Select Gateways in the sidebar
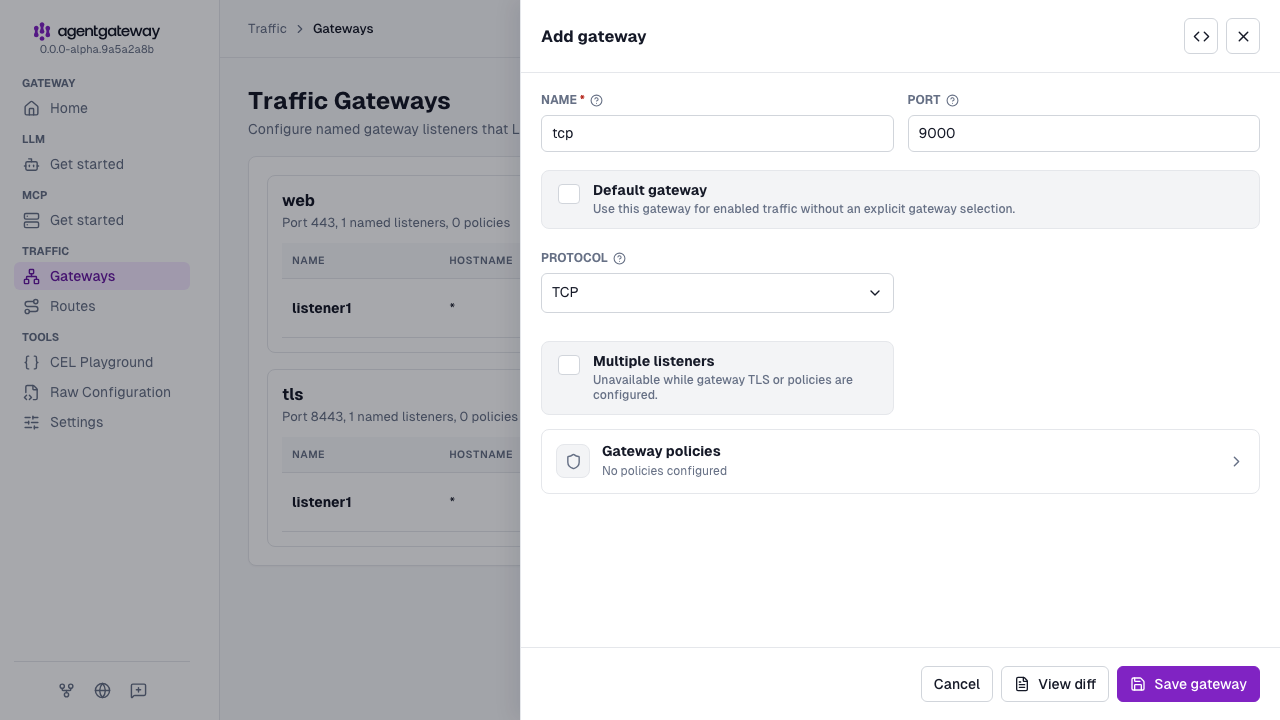The width and height of the screenshot is (1280, 720). click(102, 276)
